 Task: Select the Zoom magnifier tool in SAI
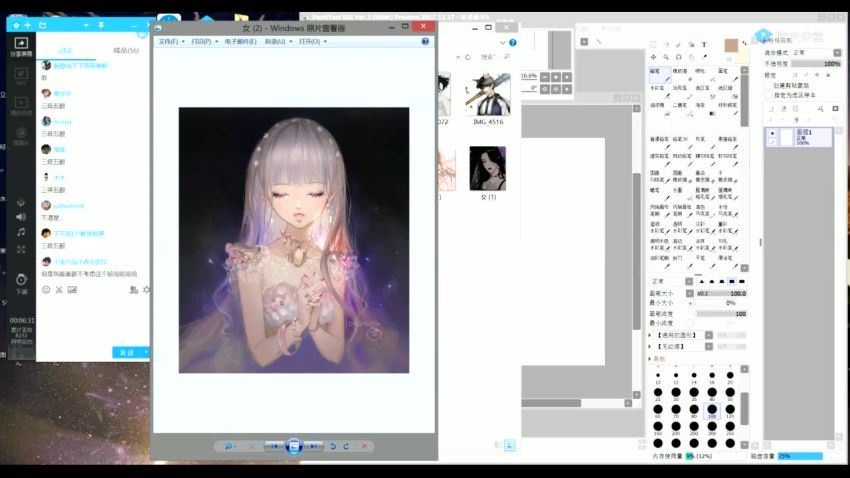(x=666, y=57)
